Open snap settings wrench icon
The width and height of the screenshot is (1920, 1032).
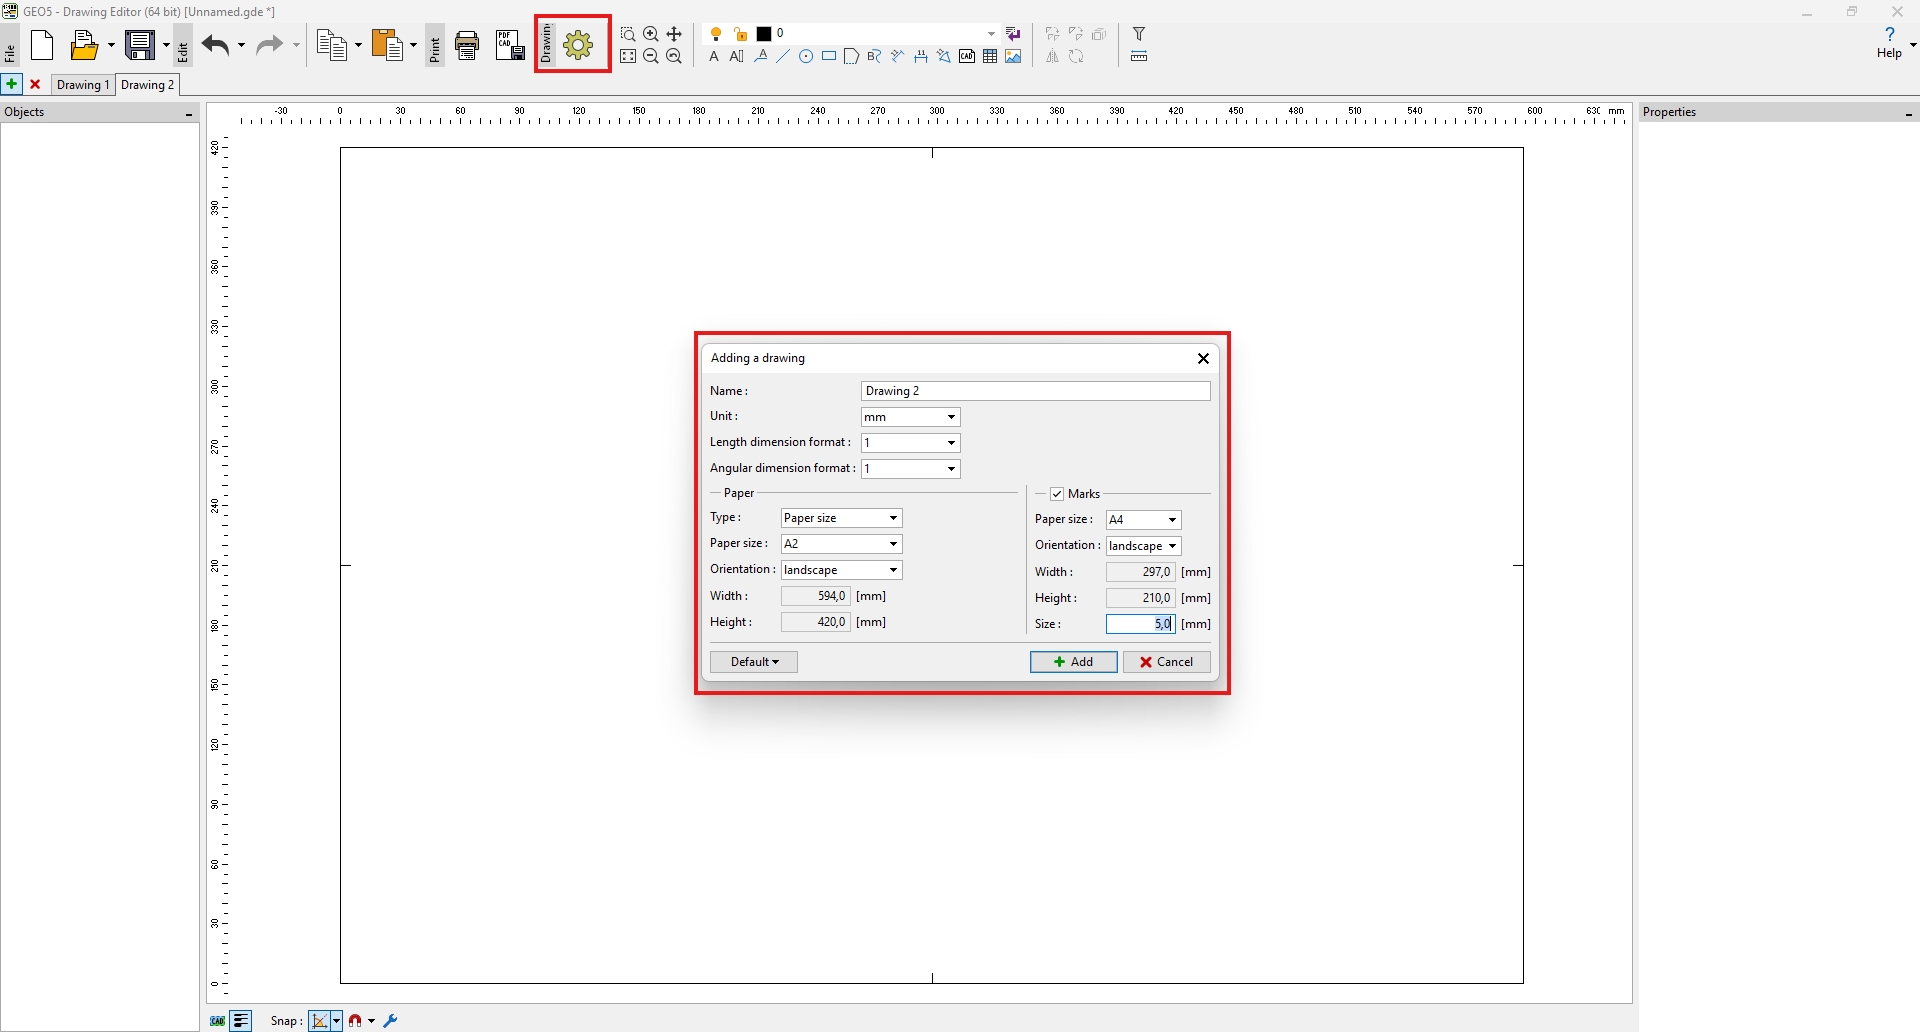[391, 1021]
